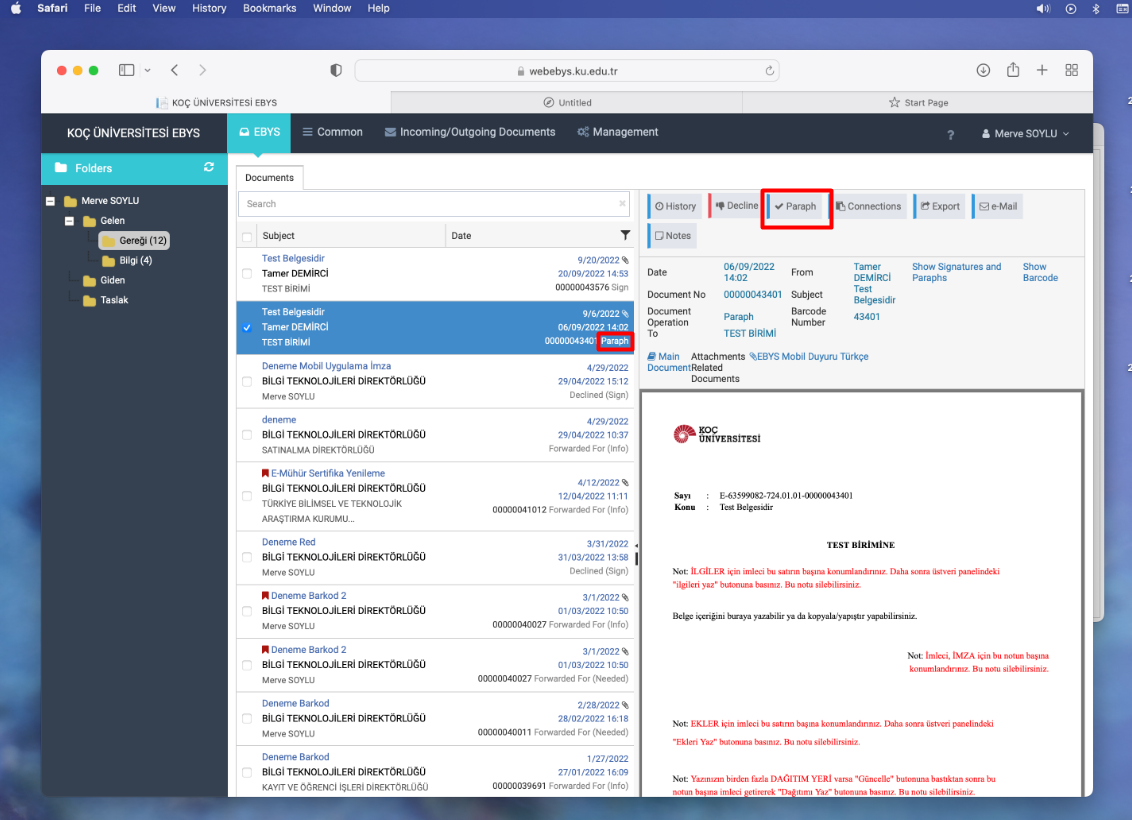This screenshot has width=1132, height=820.
Task: Uncheck the selected Test Belgesidir document
Action: point(247,327)
